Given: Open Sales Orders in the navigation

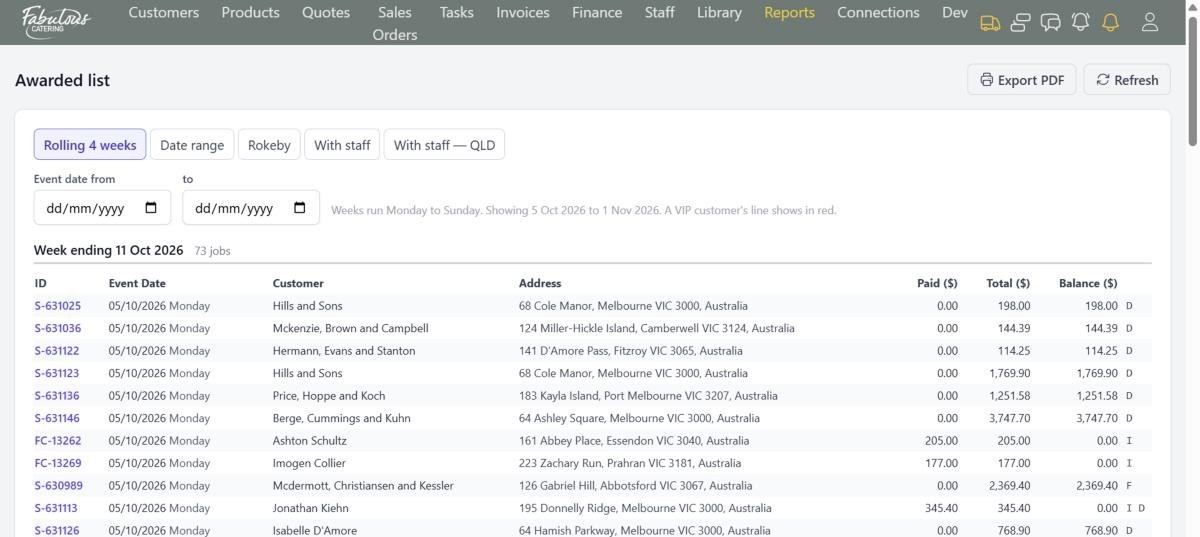Looking at the screenshot, I should point(395,23).
